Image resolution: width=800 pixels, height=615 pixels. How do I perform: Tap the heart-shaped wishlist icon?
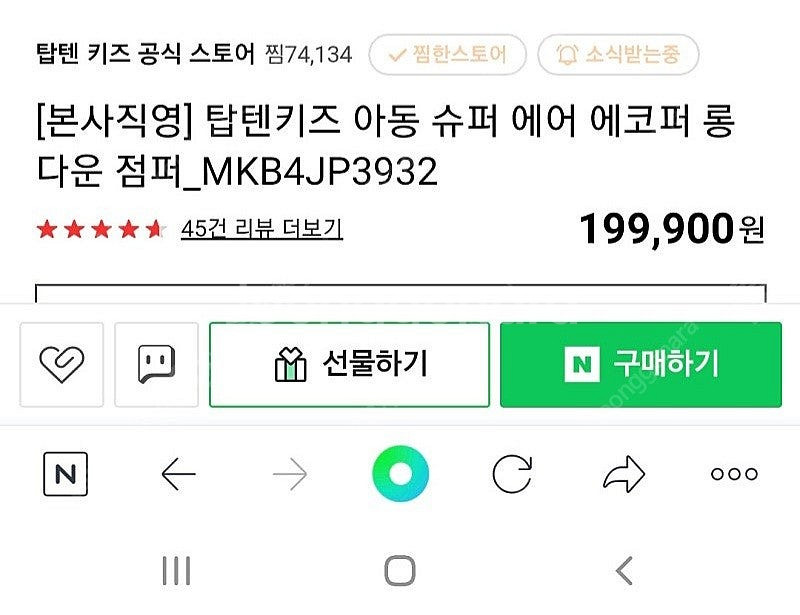pos(61,364)
